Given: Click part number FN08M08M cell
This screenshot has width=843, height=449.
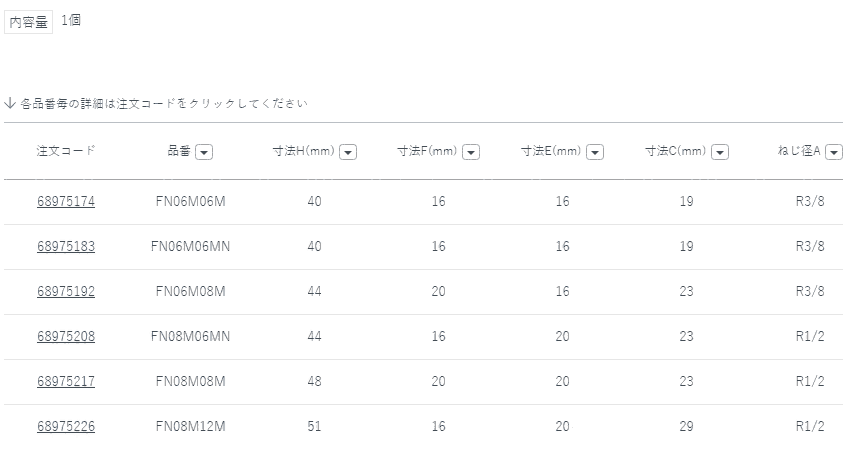Looking at the screenshot, I should point(190,382).
